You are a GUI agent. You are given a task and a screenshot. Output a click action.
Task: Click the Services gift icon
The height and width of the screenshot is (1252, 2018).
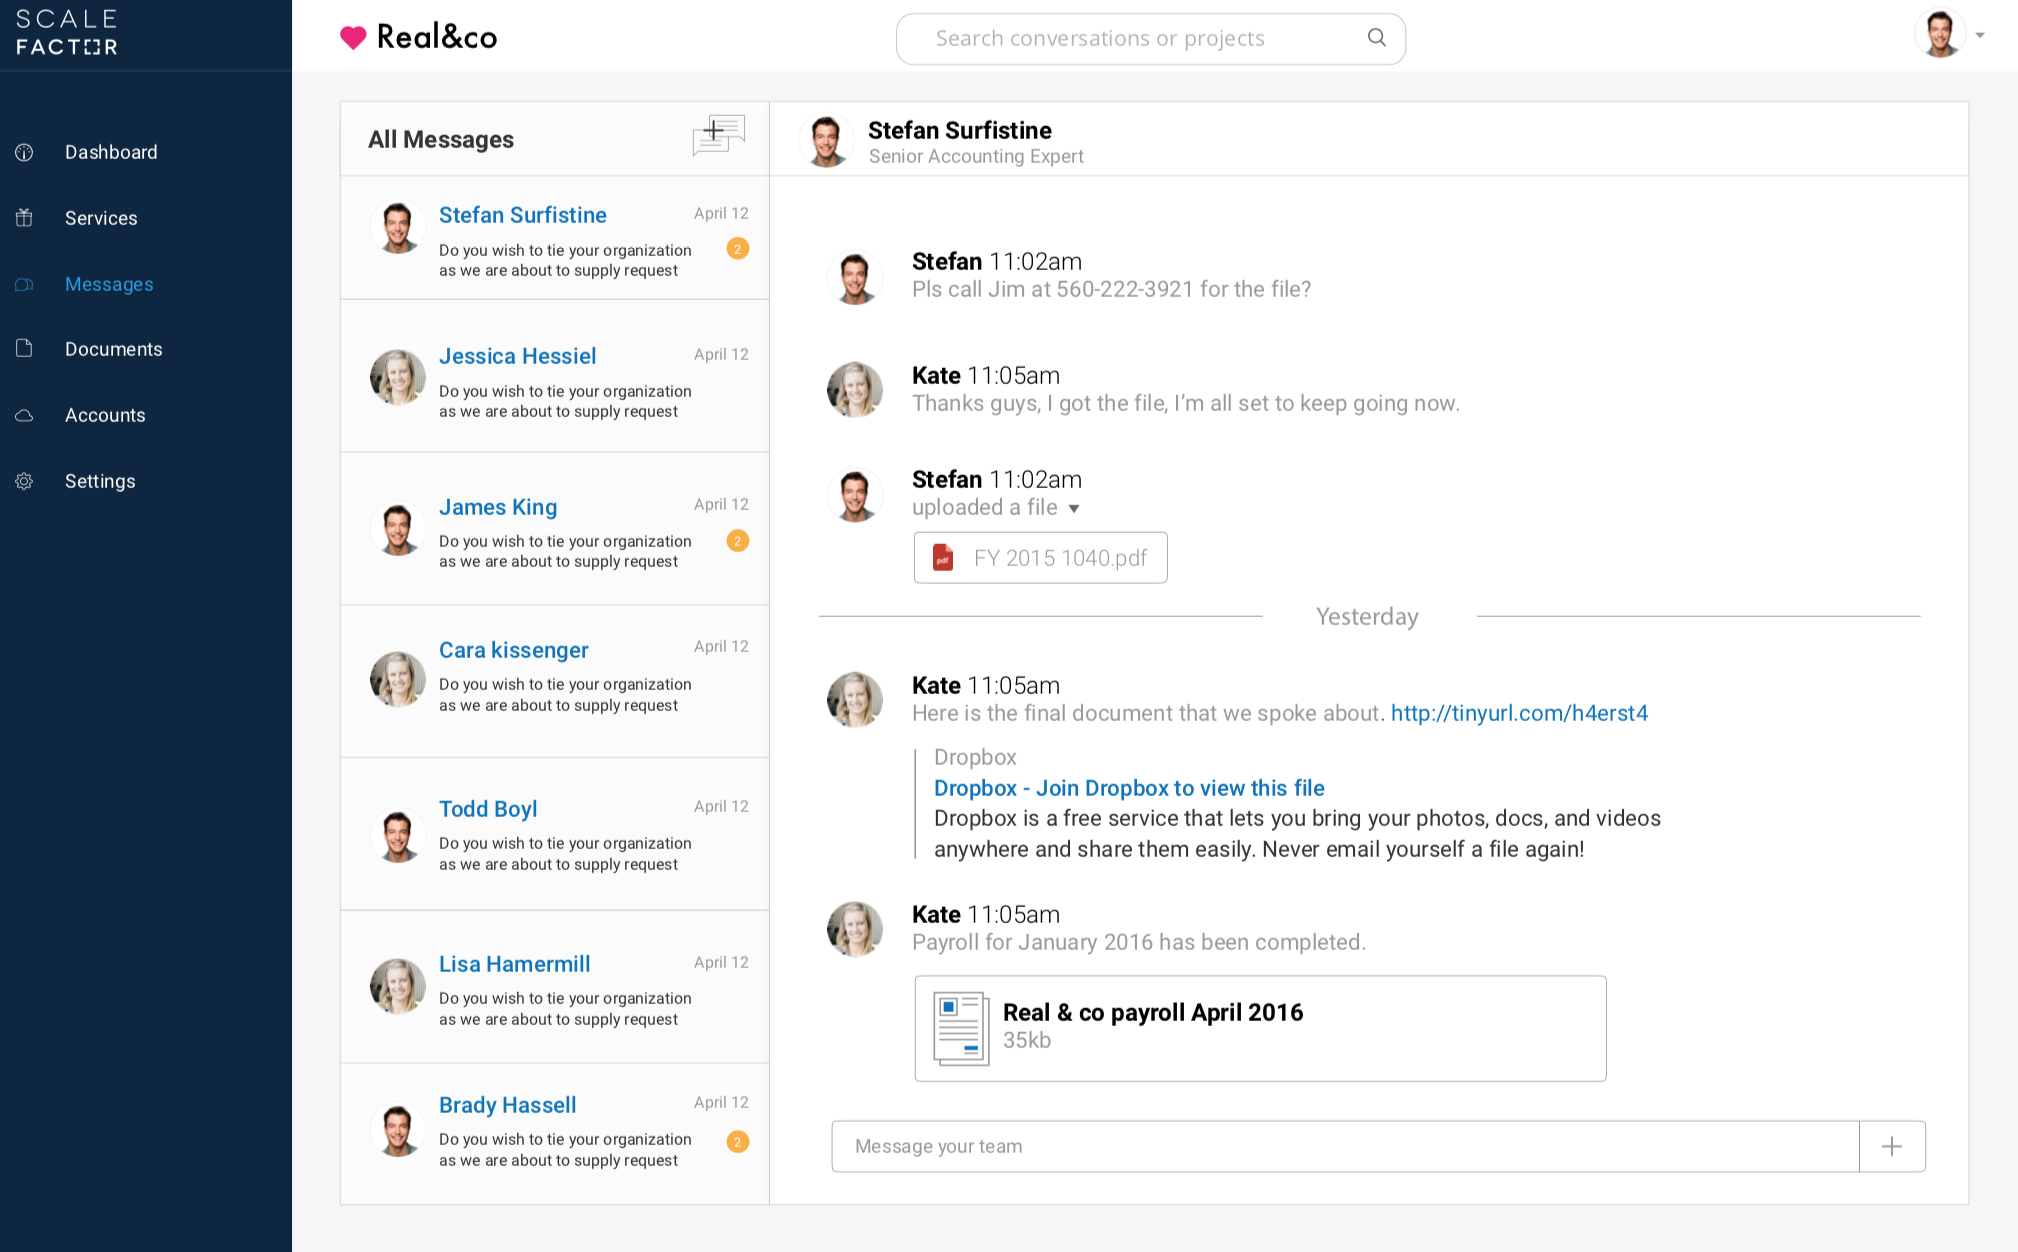(25, 218)
